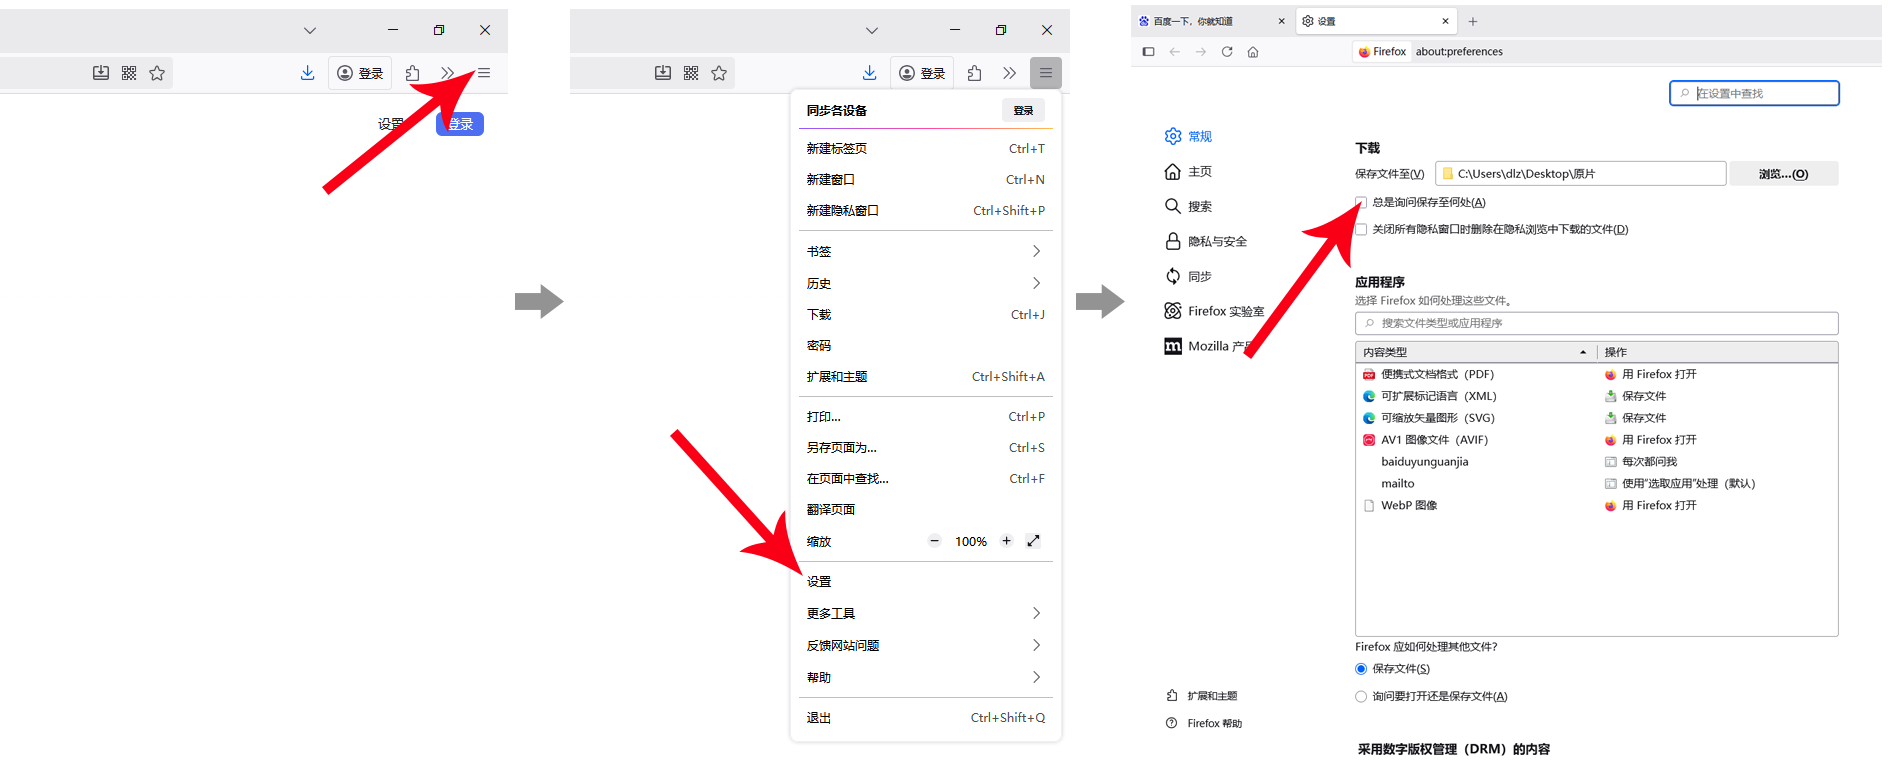Screen dimensions: 1900x760
Task: Click 登录 button next to 同步各设备
Action: 1023,110
